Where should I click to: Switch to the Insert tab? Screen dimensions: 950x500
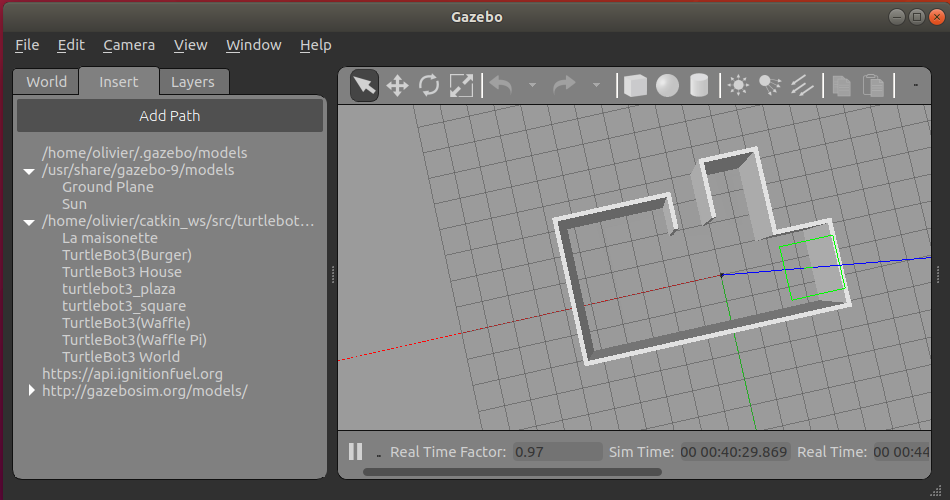click(119, 82)
